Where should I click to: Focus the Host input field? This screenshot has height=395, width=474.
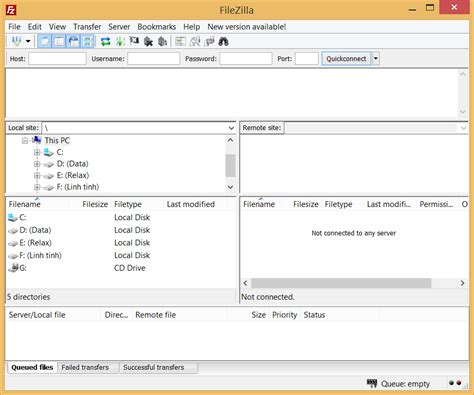coord(57,59)
